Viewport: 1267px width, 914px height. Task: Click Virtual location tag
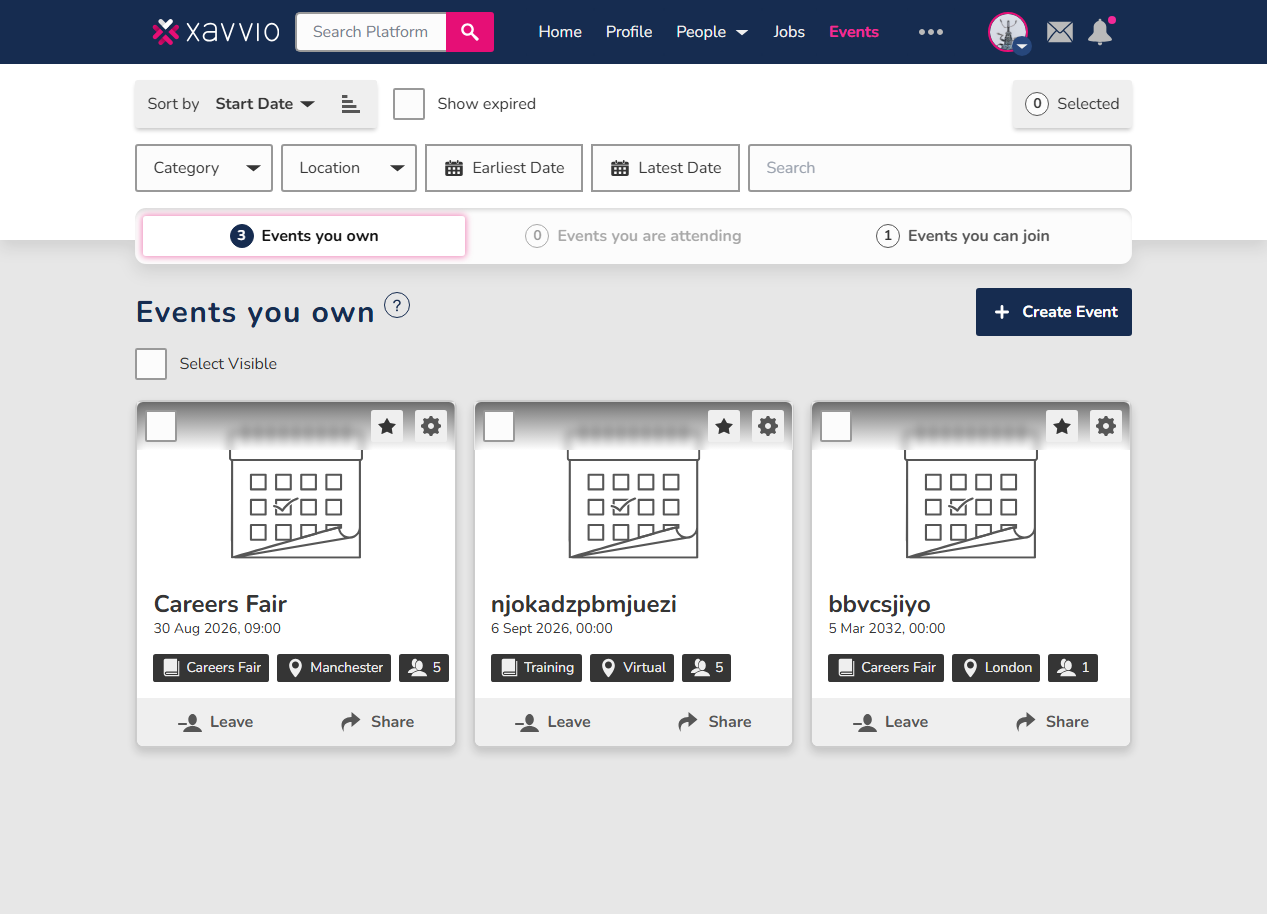pyautogui.click(x=632, y=668)
